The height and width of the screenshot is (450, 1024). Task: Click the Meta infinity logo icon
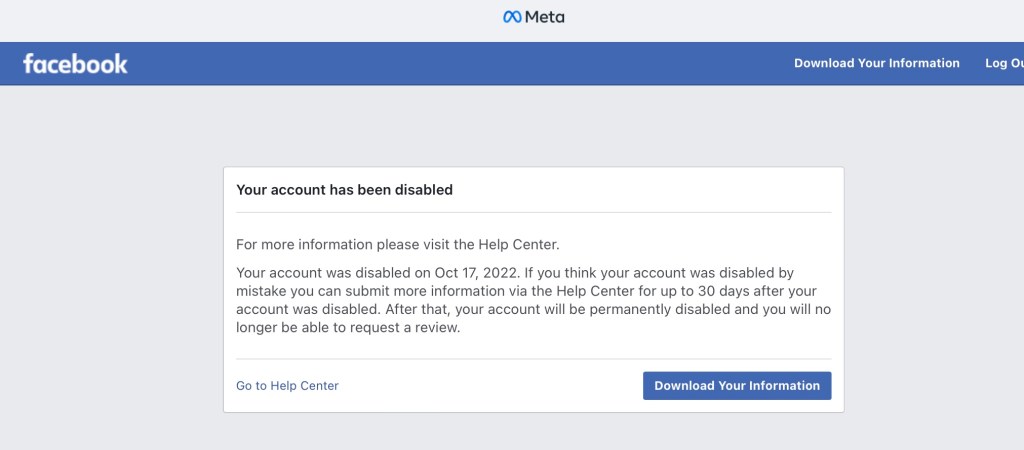pos(512,17)
